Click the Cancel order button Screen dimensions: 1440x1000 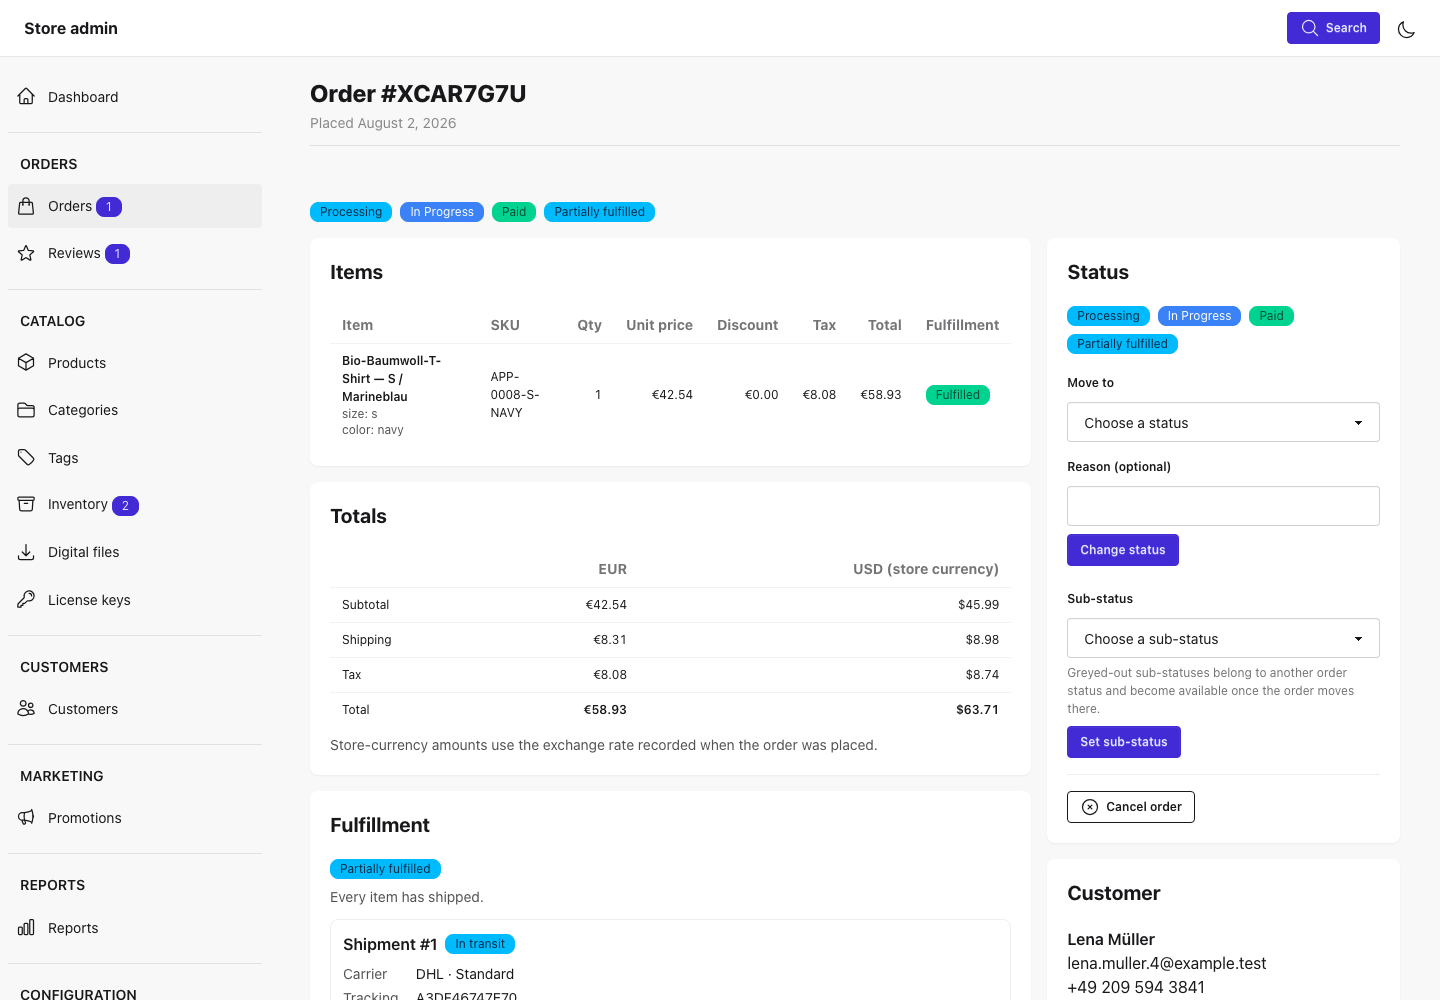click(x=1131, y=807)
